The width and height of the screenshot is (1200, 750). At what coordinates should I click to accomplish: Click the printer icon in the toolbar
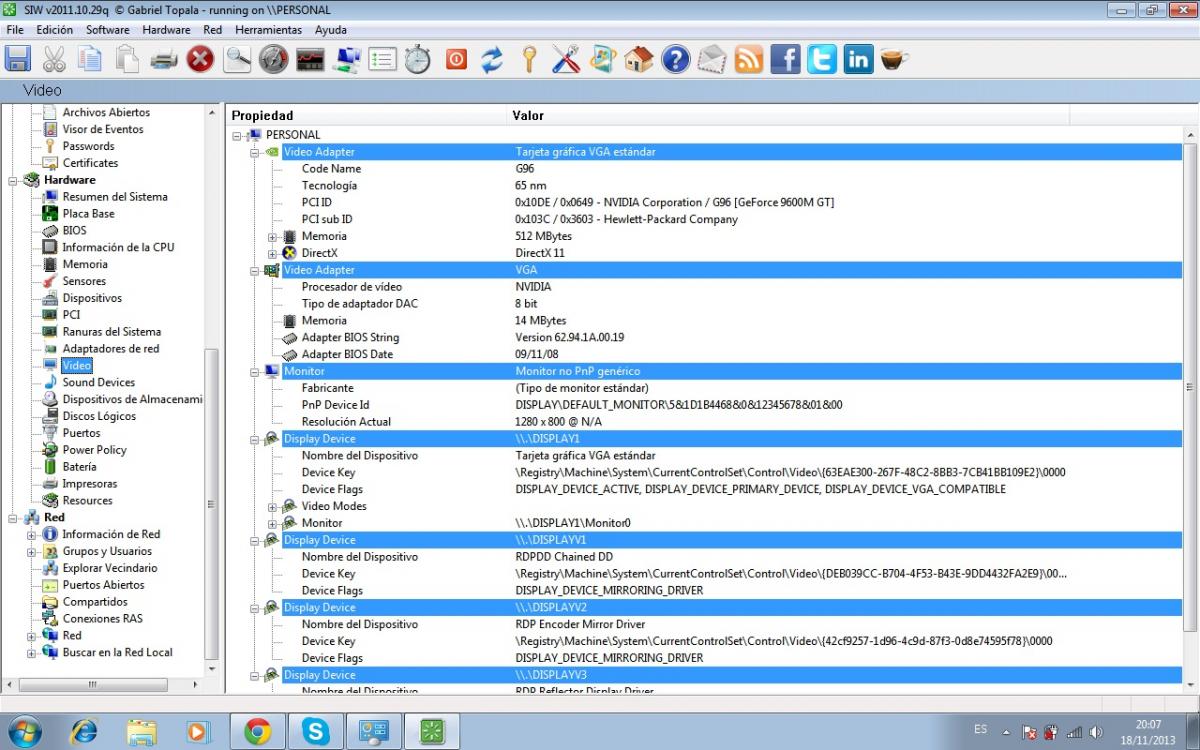point(164,59)
